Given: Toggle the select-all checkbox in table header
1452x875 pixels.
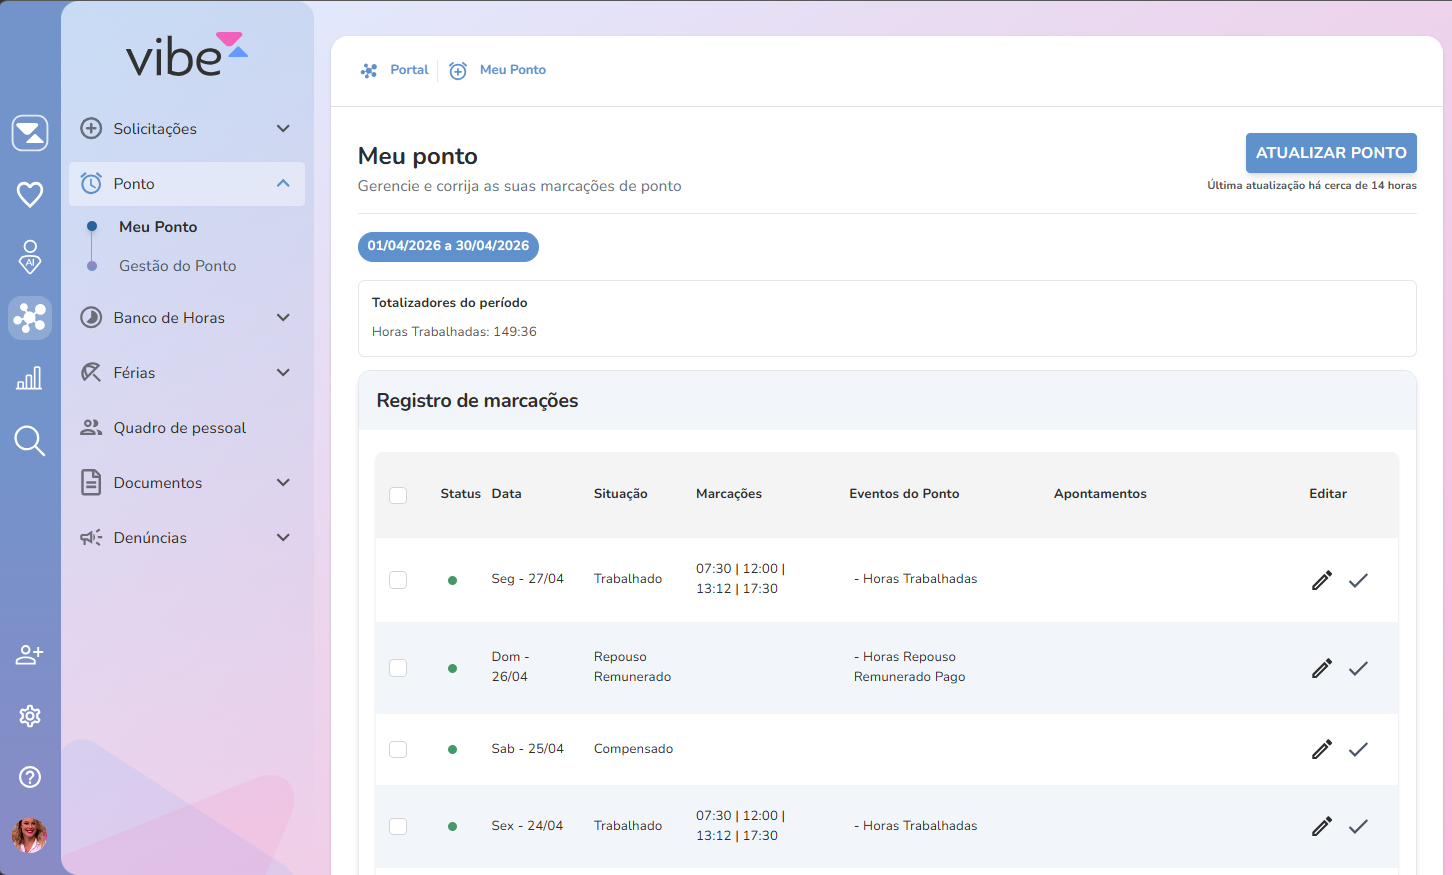Looking at the screenshot, I should point(398,495).
